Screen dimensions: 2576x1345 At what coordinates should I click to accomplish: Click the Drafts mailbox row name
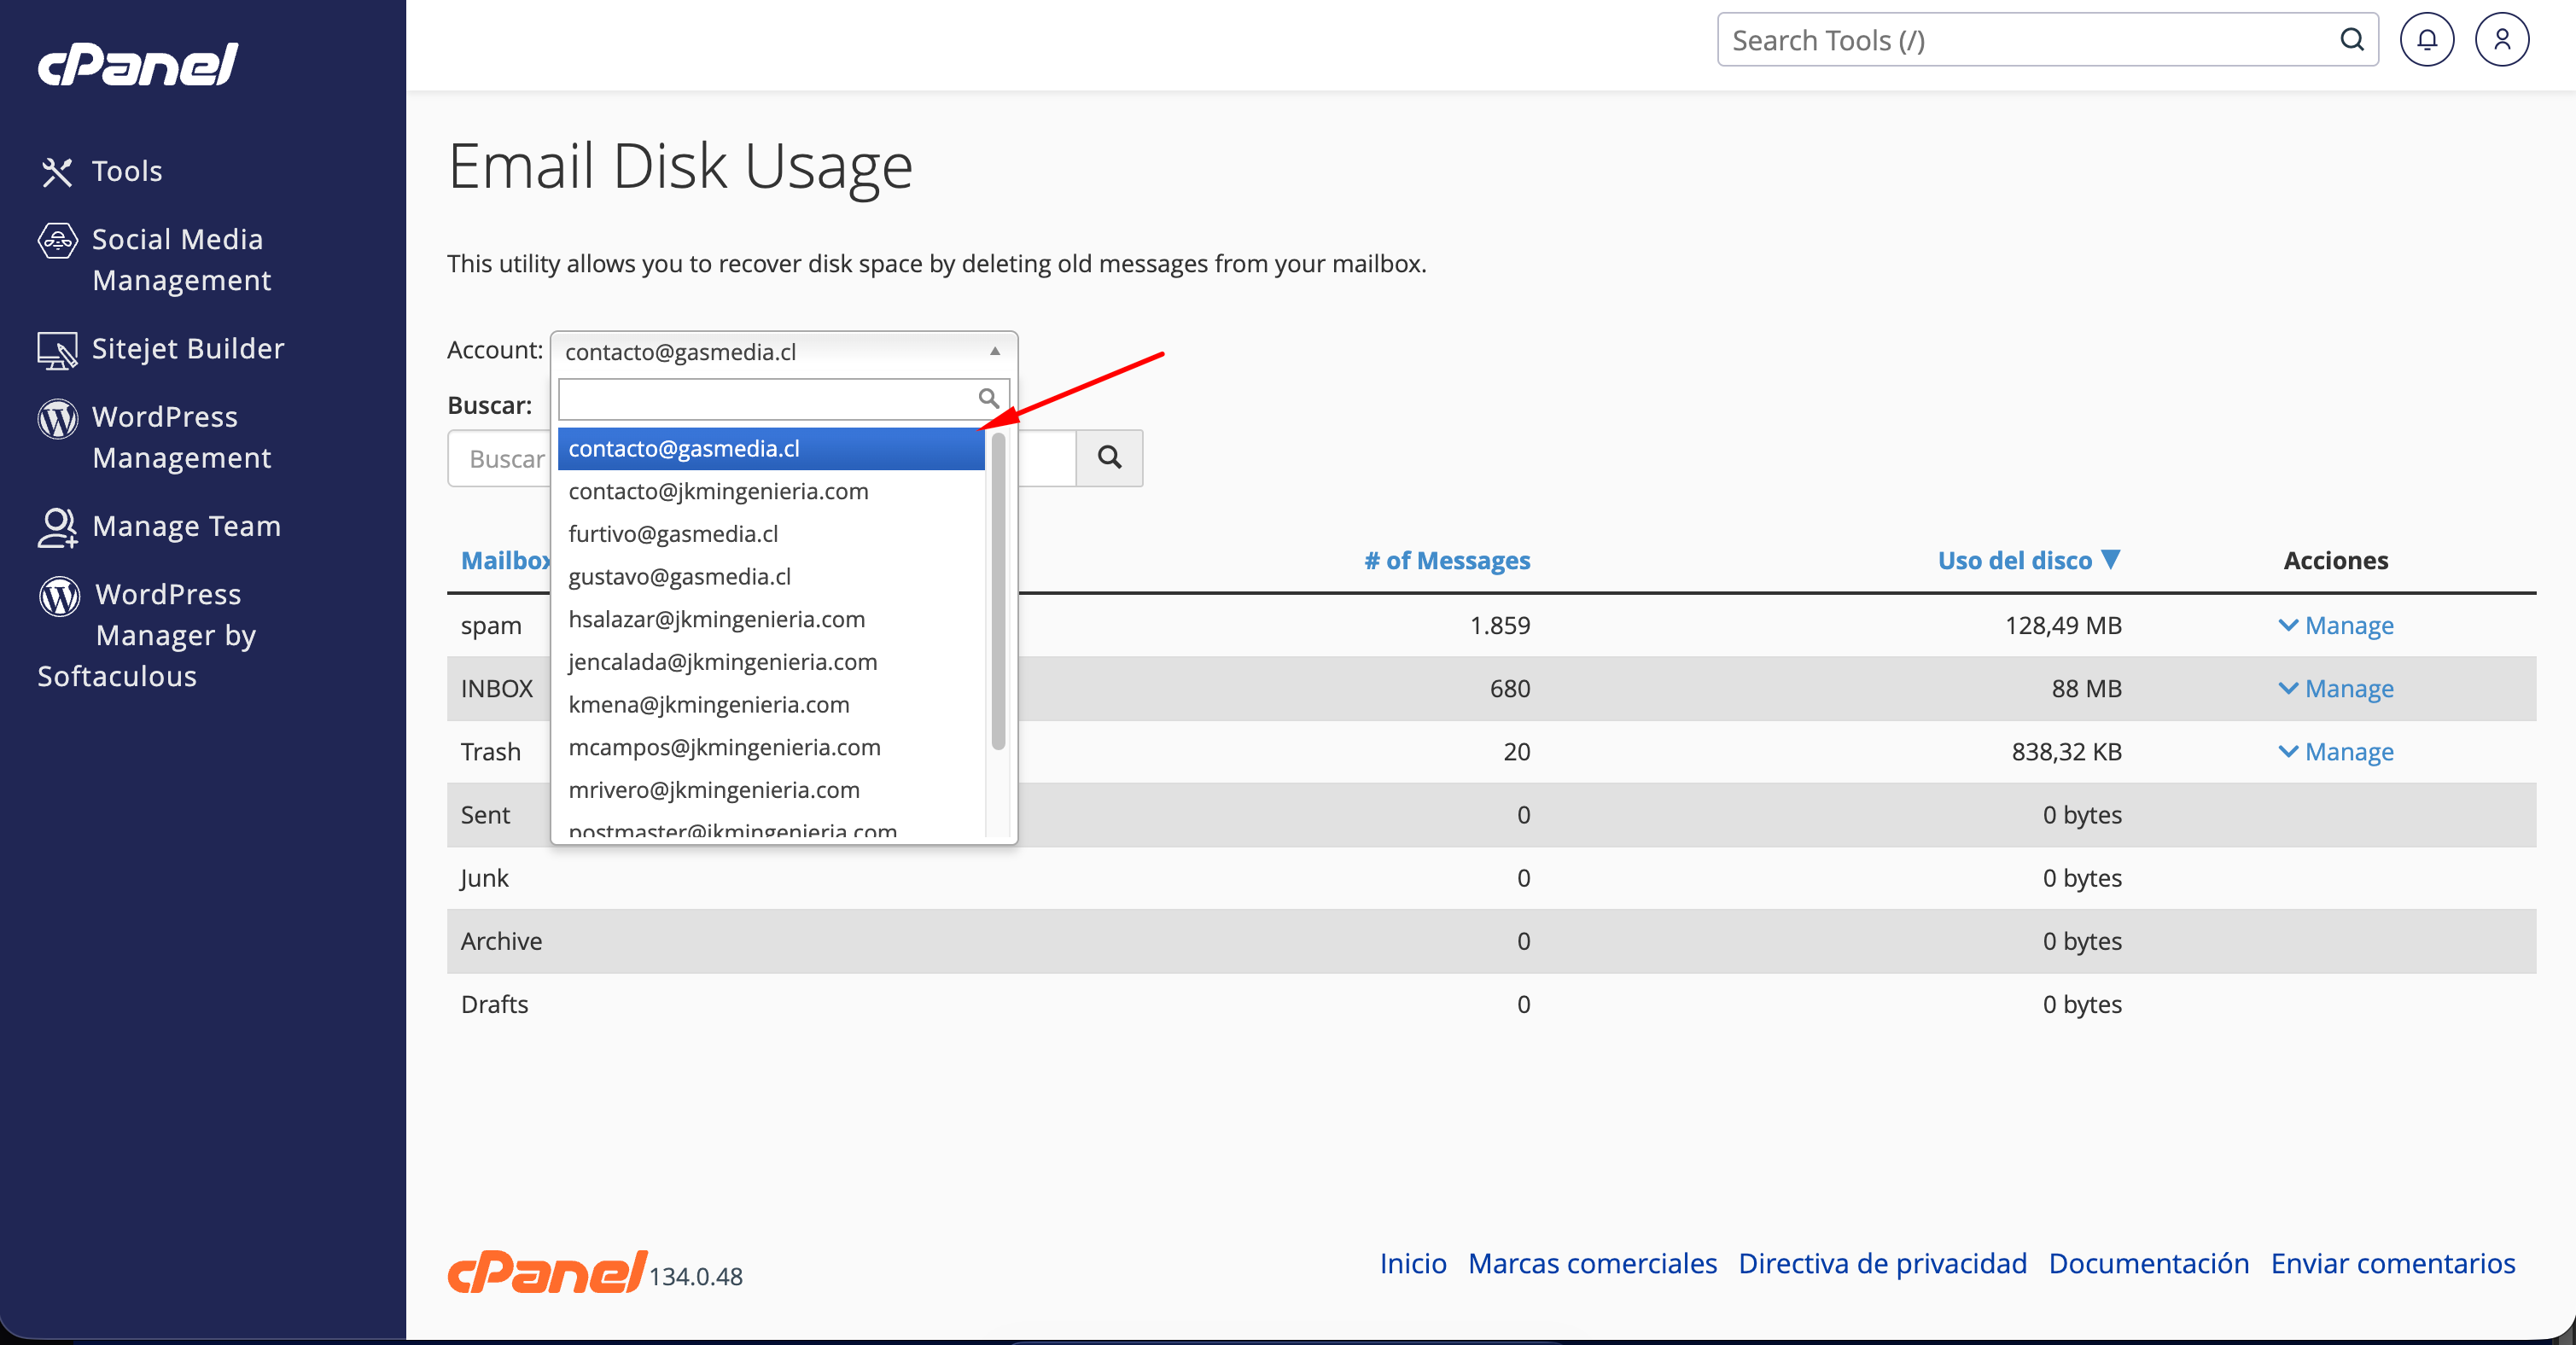pos(494,1005)
